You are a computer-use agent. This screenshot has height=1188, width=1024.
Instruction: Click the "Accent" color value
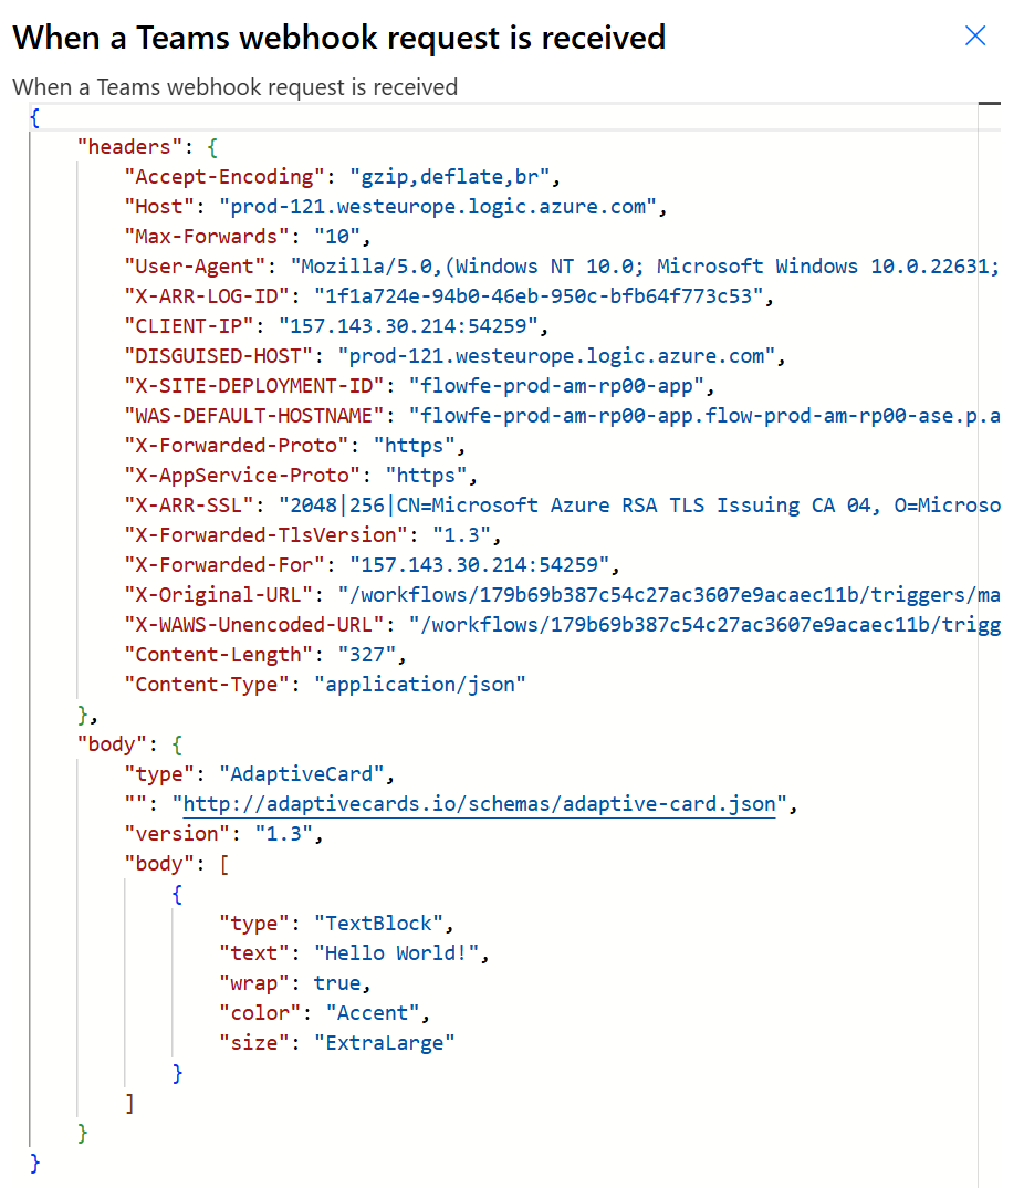[373, 1013]
